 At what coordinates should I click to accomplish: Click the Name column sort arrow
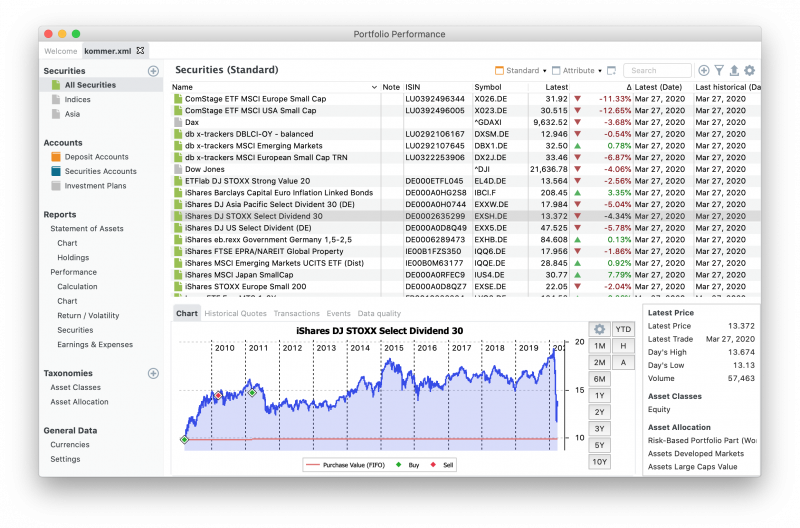374,87
